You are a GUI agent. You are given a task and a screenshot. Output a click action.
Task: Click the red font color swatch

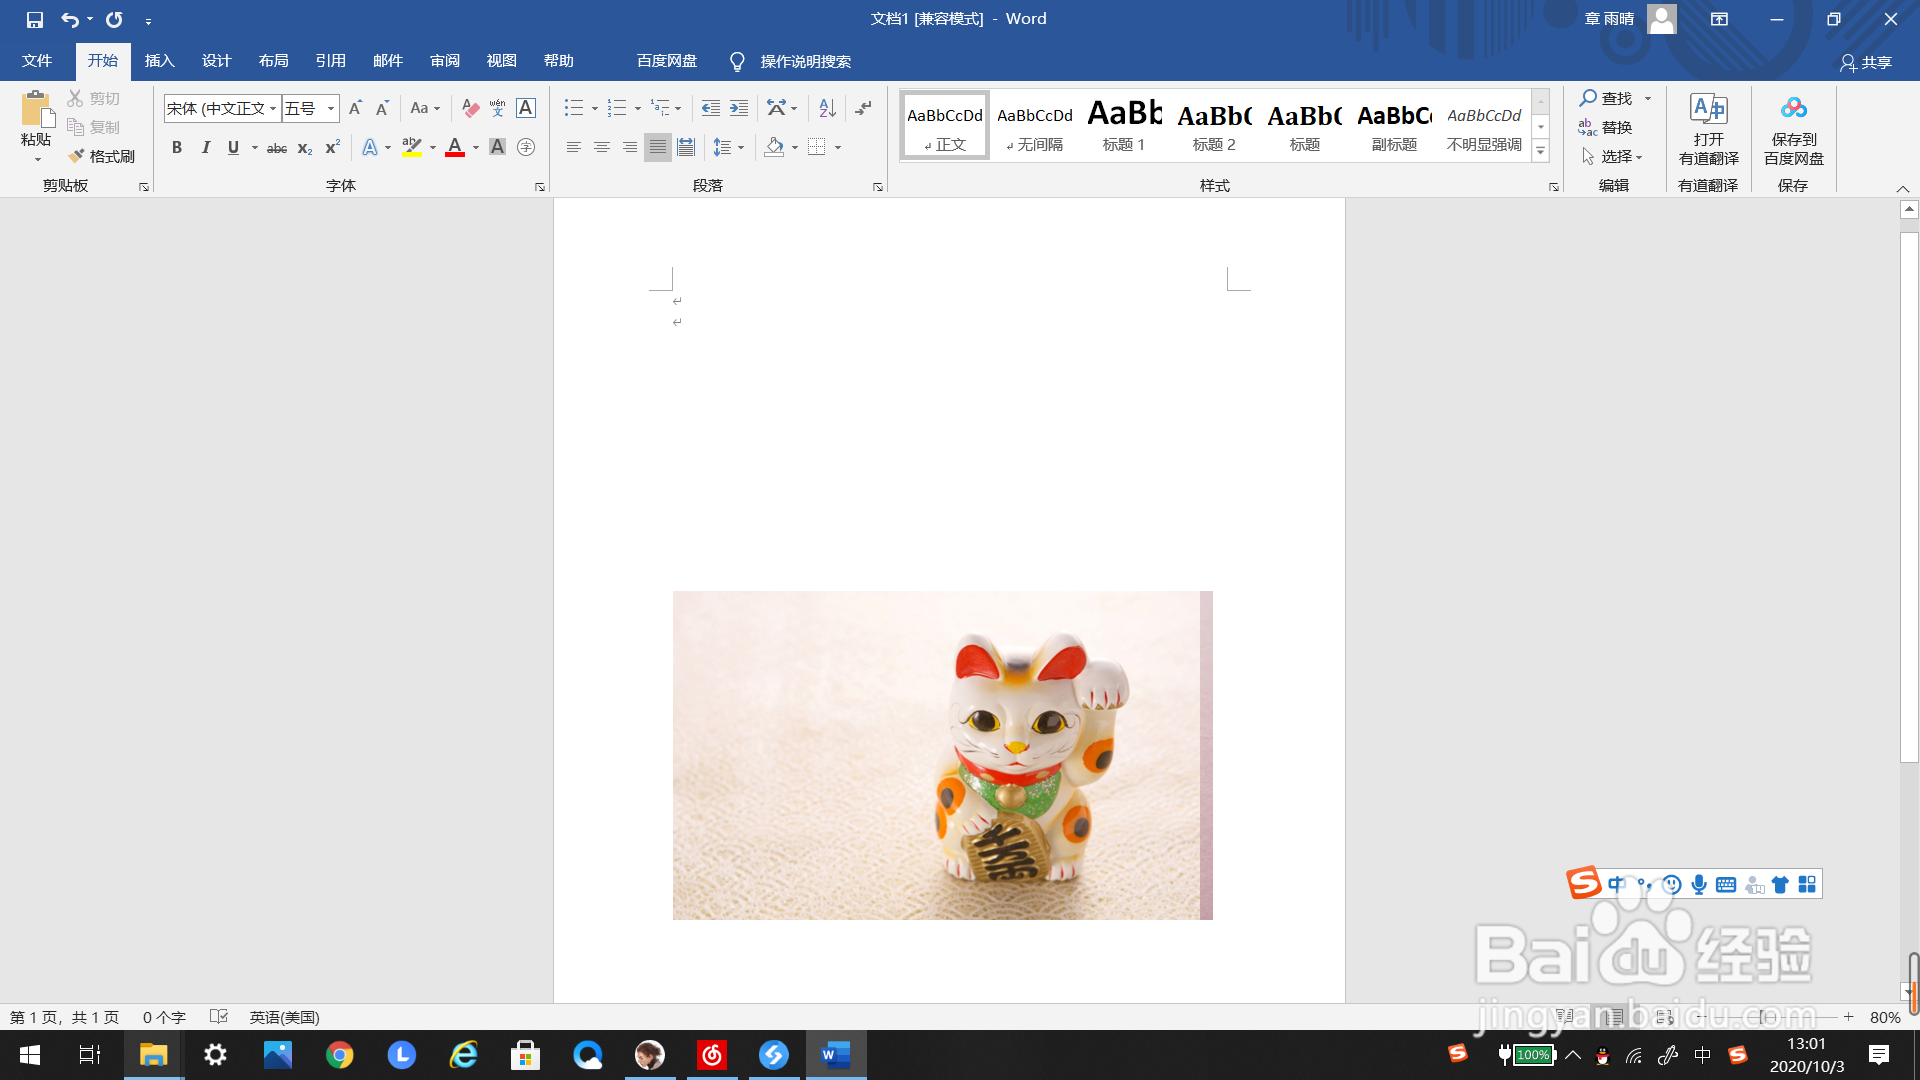[455, 148]
